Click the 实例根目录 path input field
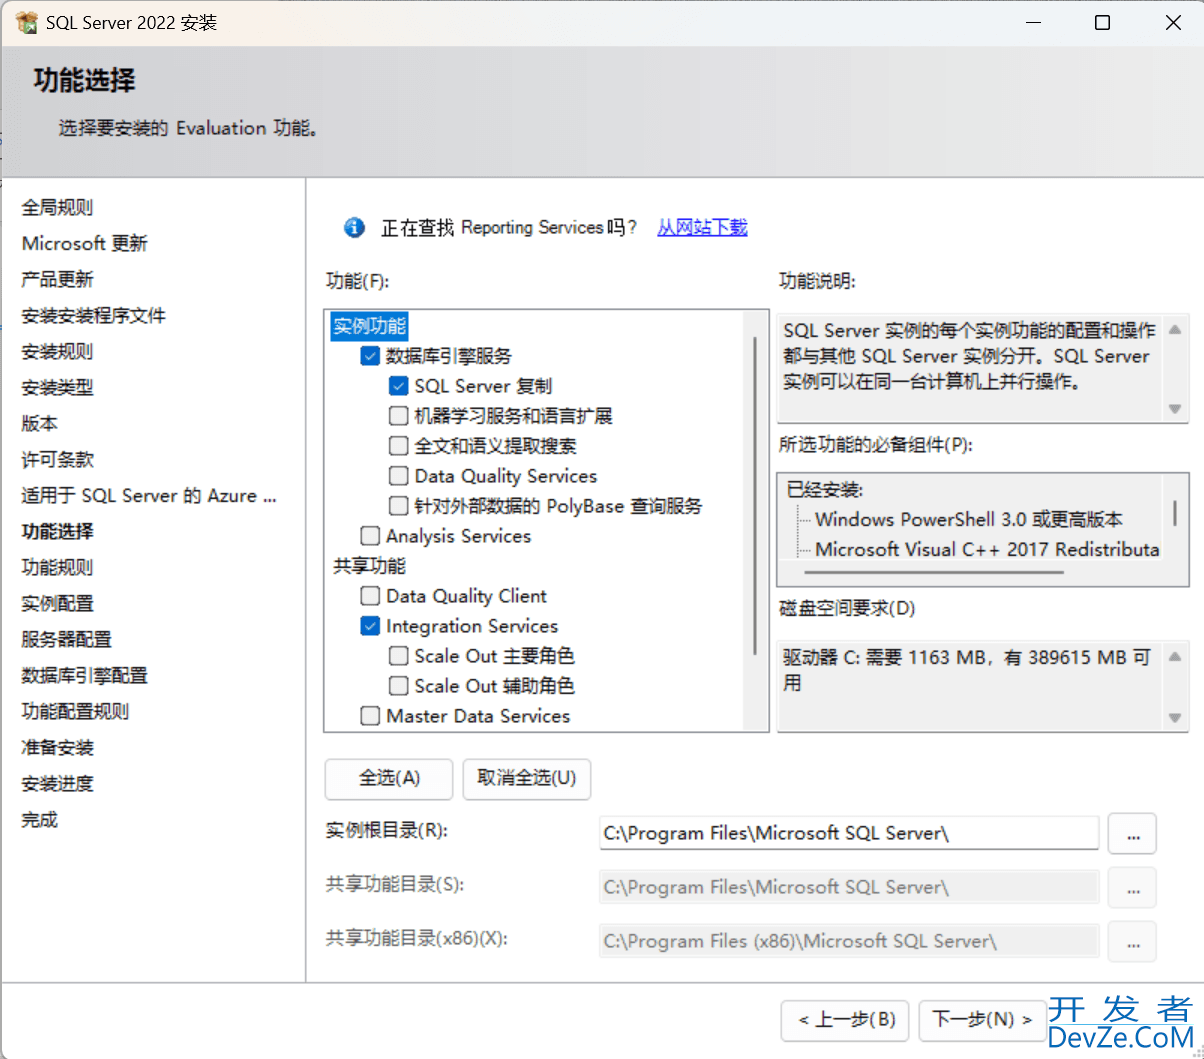 (849, 833)
